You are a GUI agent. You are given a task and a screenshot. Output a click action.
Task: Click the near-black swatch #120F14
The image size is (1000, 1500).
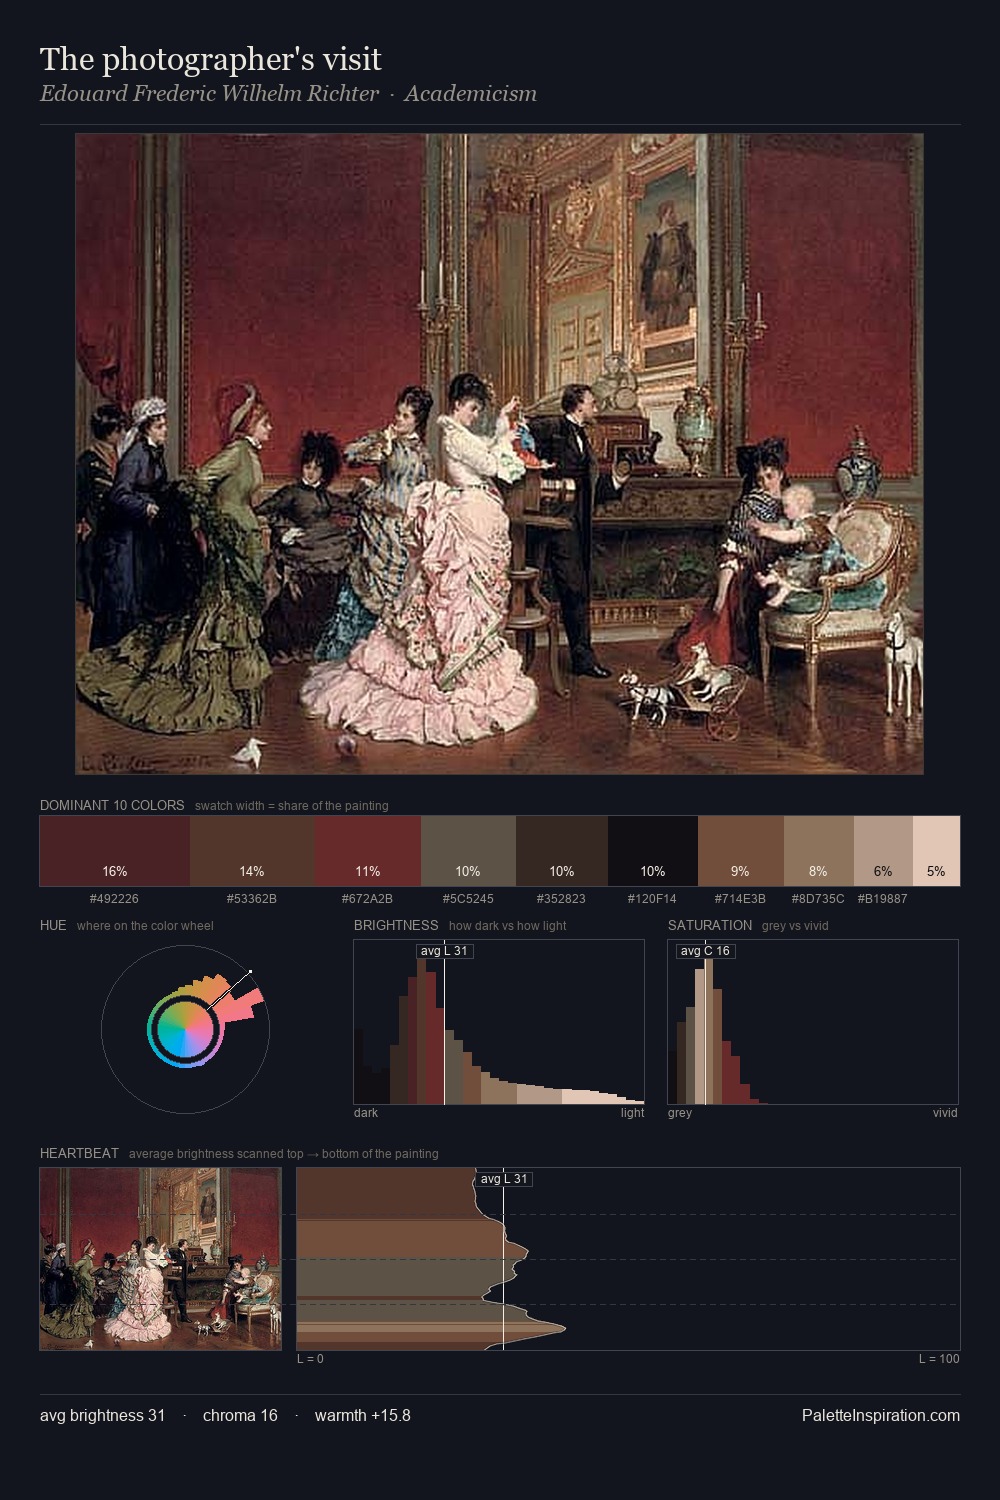point(653,851)
